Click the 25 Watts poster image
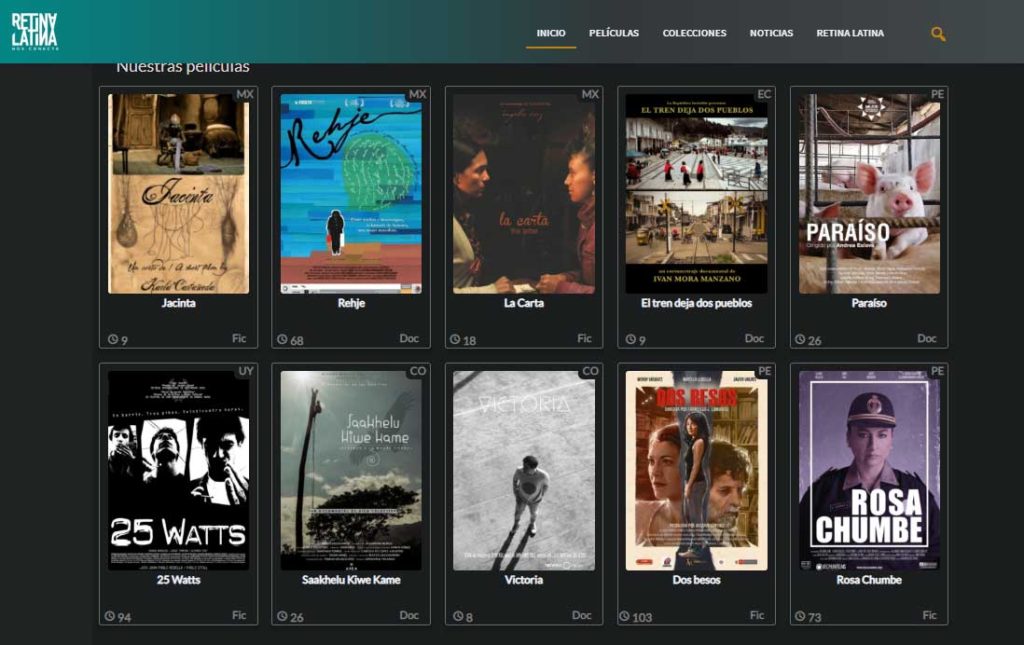 [x=178, y=470]
